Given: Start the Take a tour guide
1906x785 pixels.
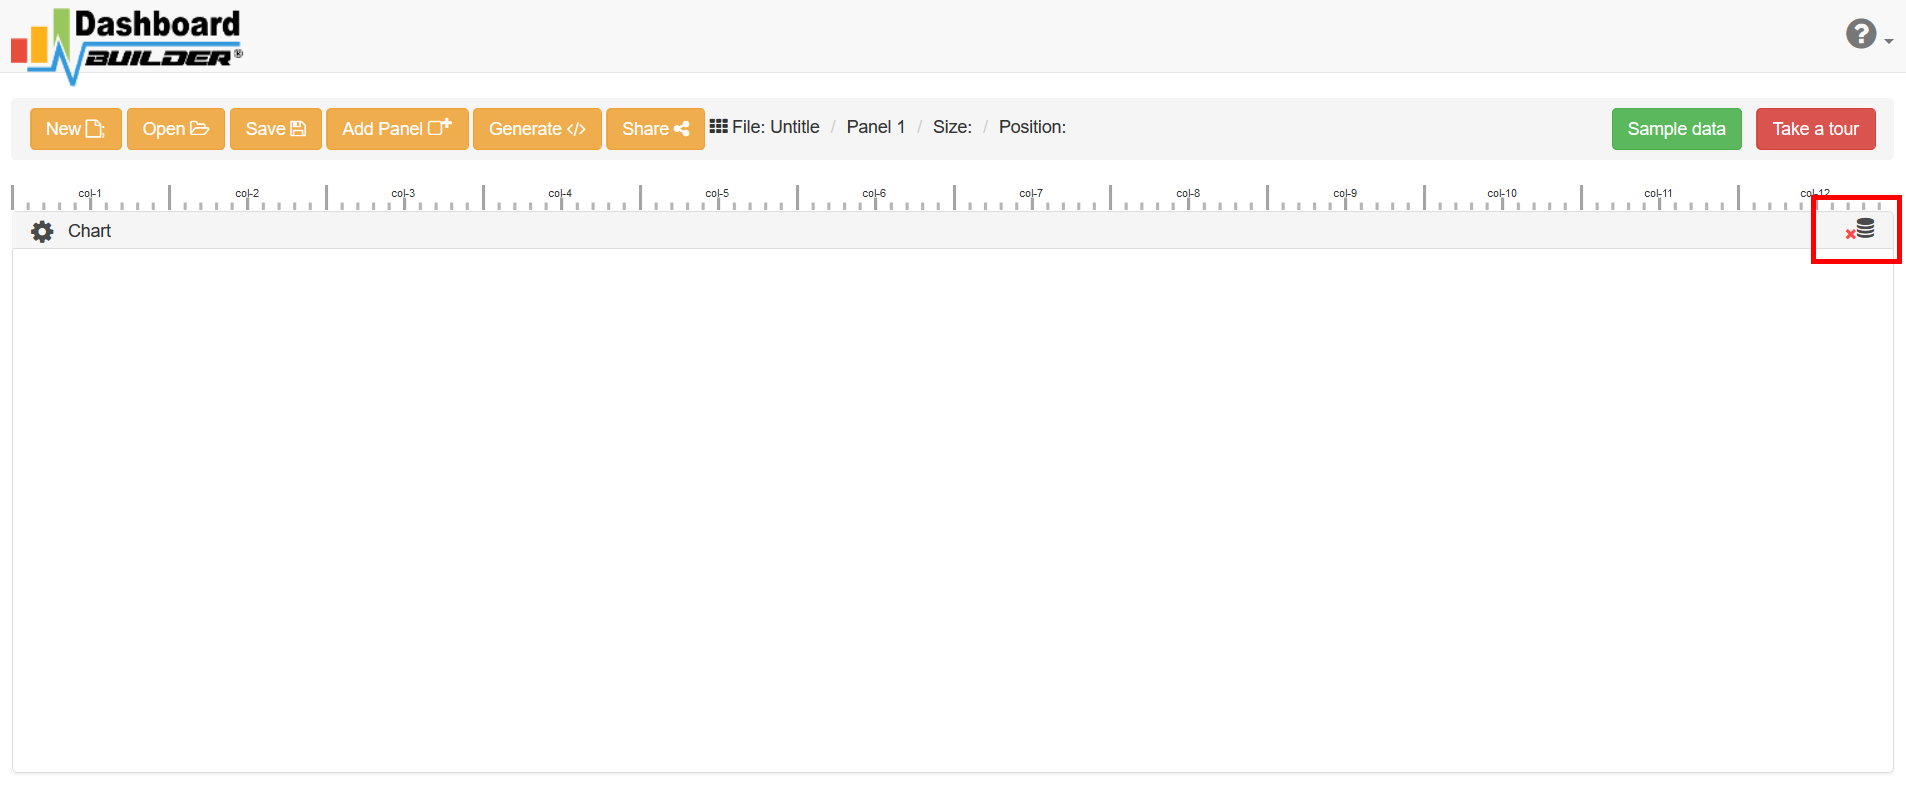Looking at the screenshot, I should point(1815,129).
